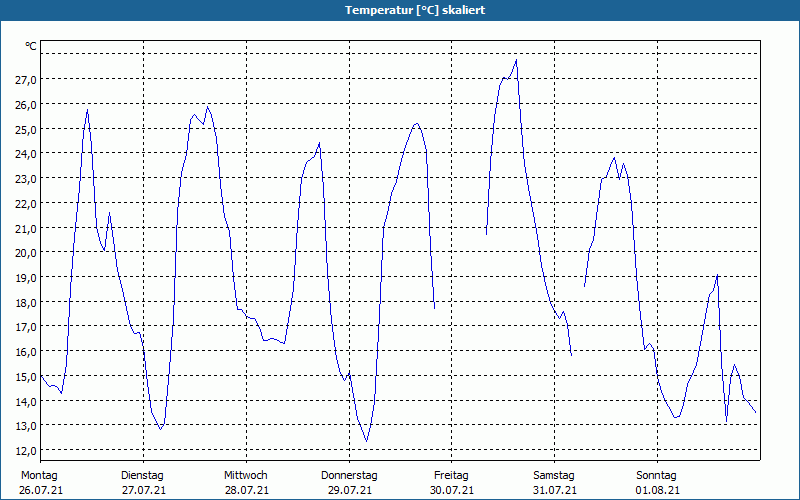Viewport: 800px width, 500px height.
Task: Click the 13,0 y-axis label
Action: point(26,426)
